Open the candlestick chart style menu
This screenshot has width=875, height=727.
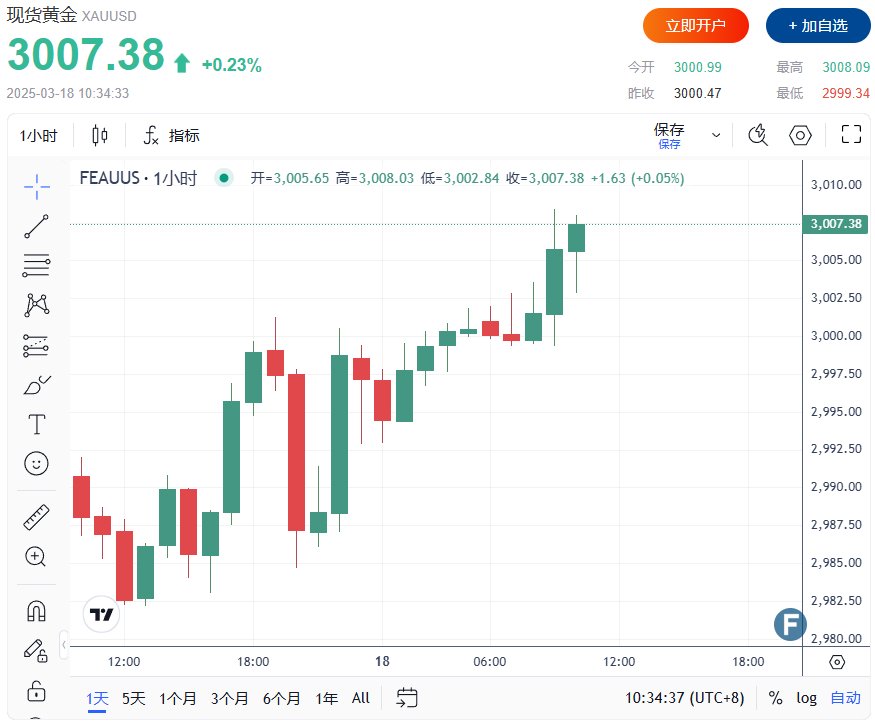[100, 136]
